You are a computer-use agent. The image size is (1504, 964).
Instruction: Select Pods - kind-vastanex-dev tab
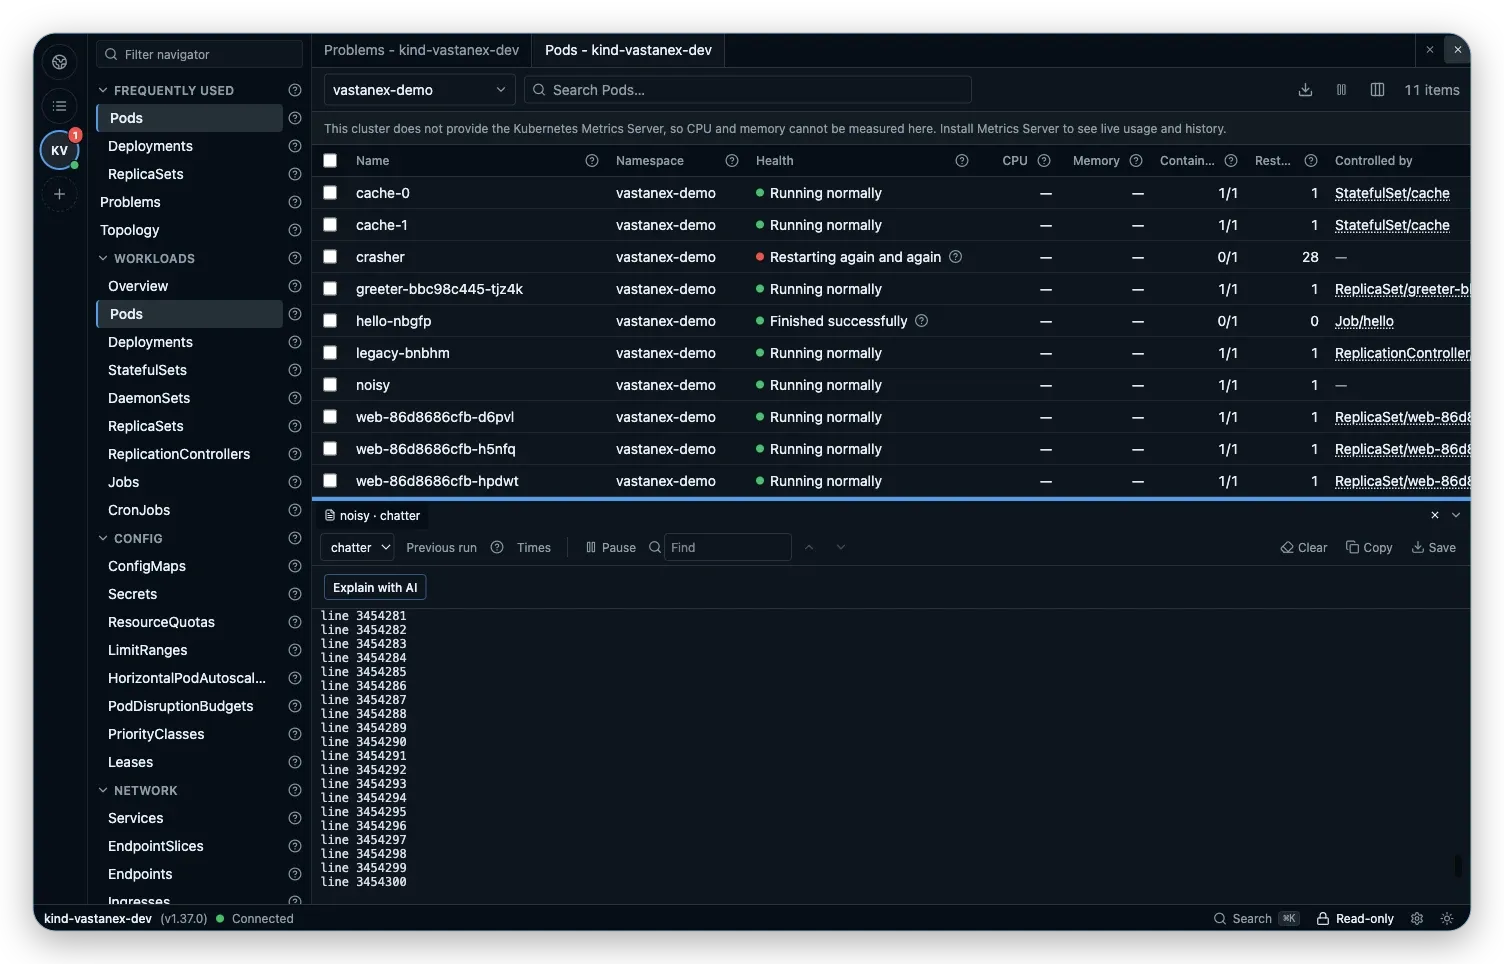coord(628,50)
